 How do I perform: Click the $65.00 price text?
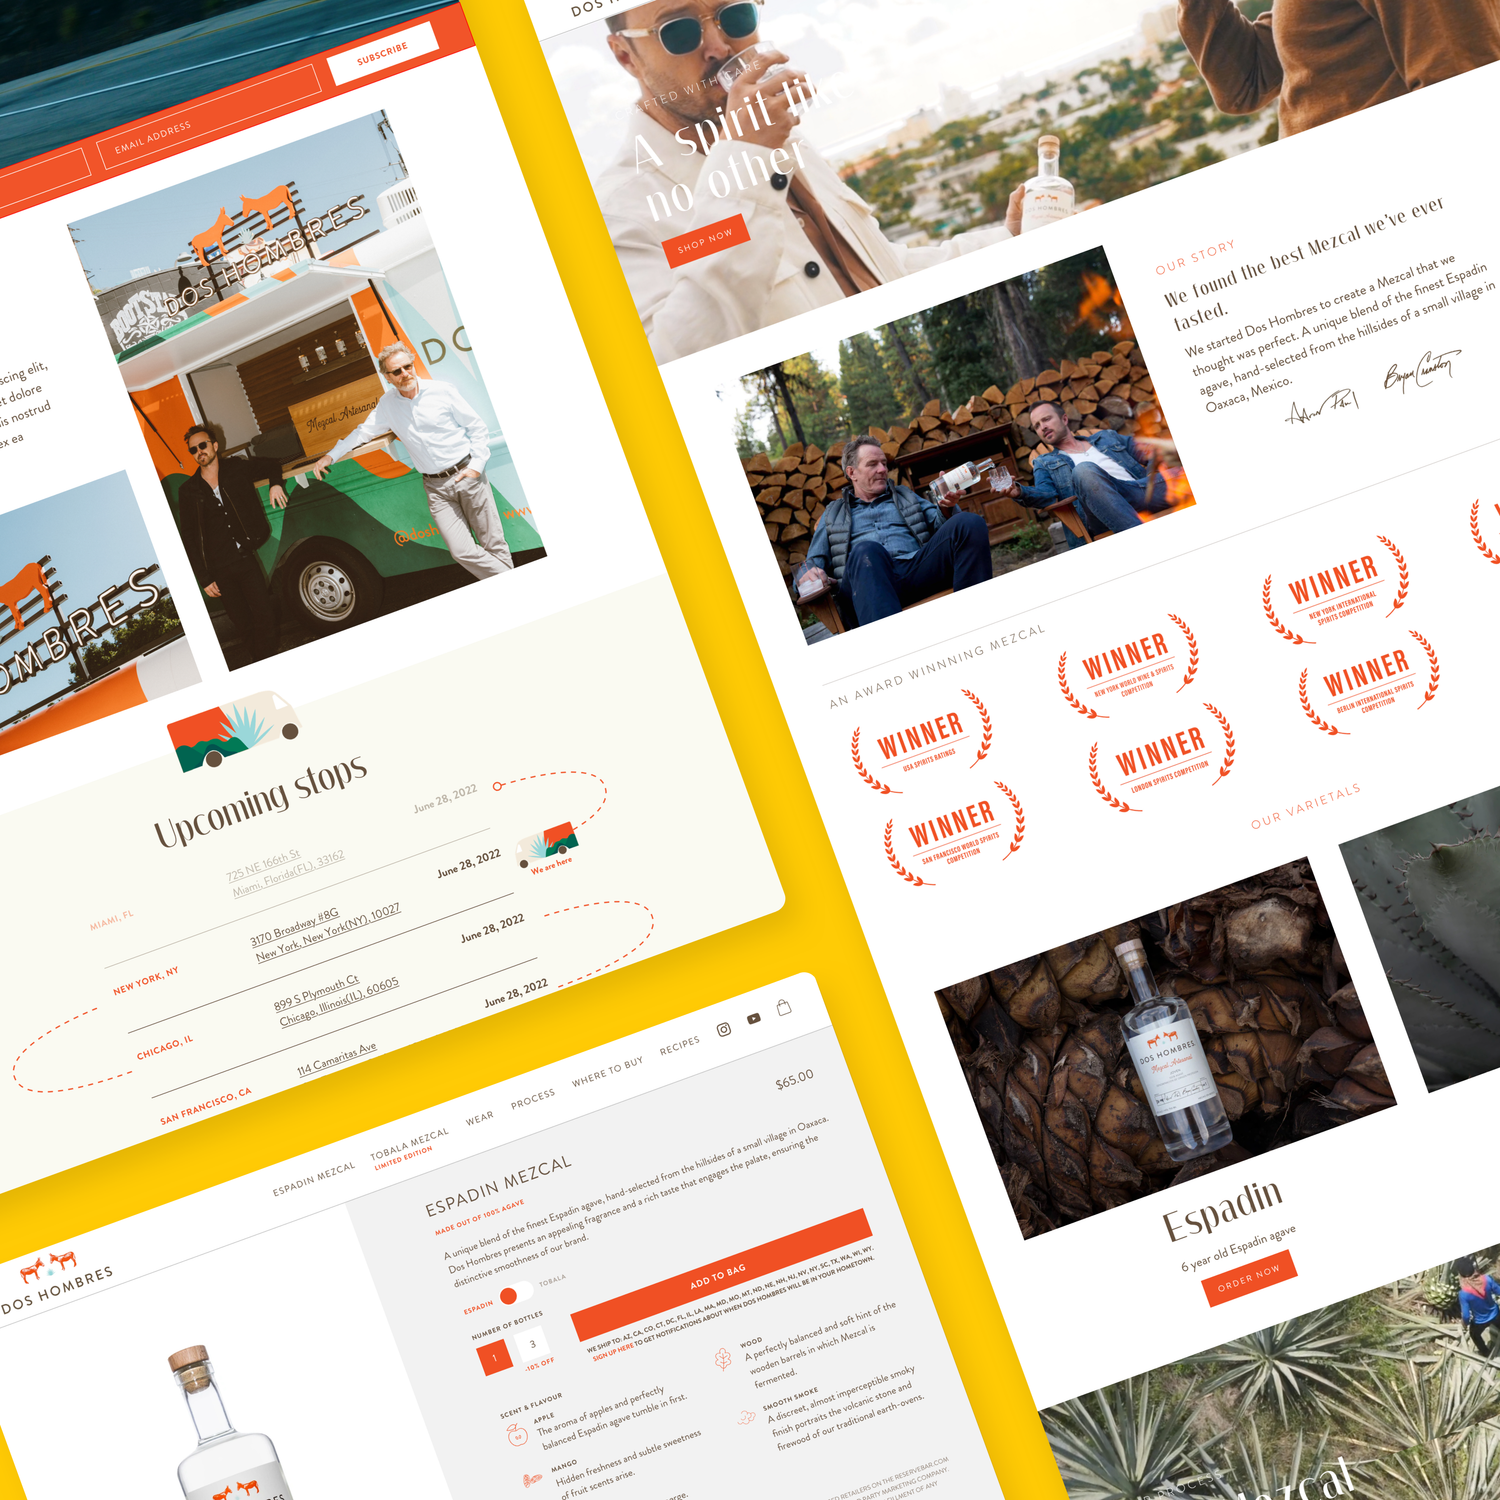(795, 1080)
